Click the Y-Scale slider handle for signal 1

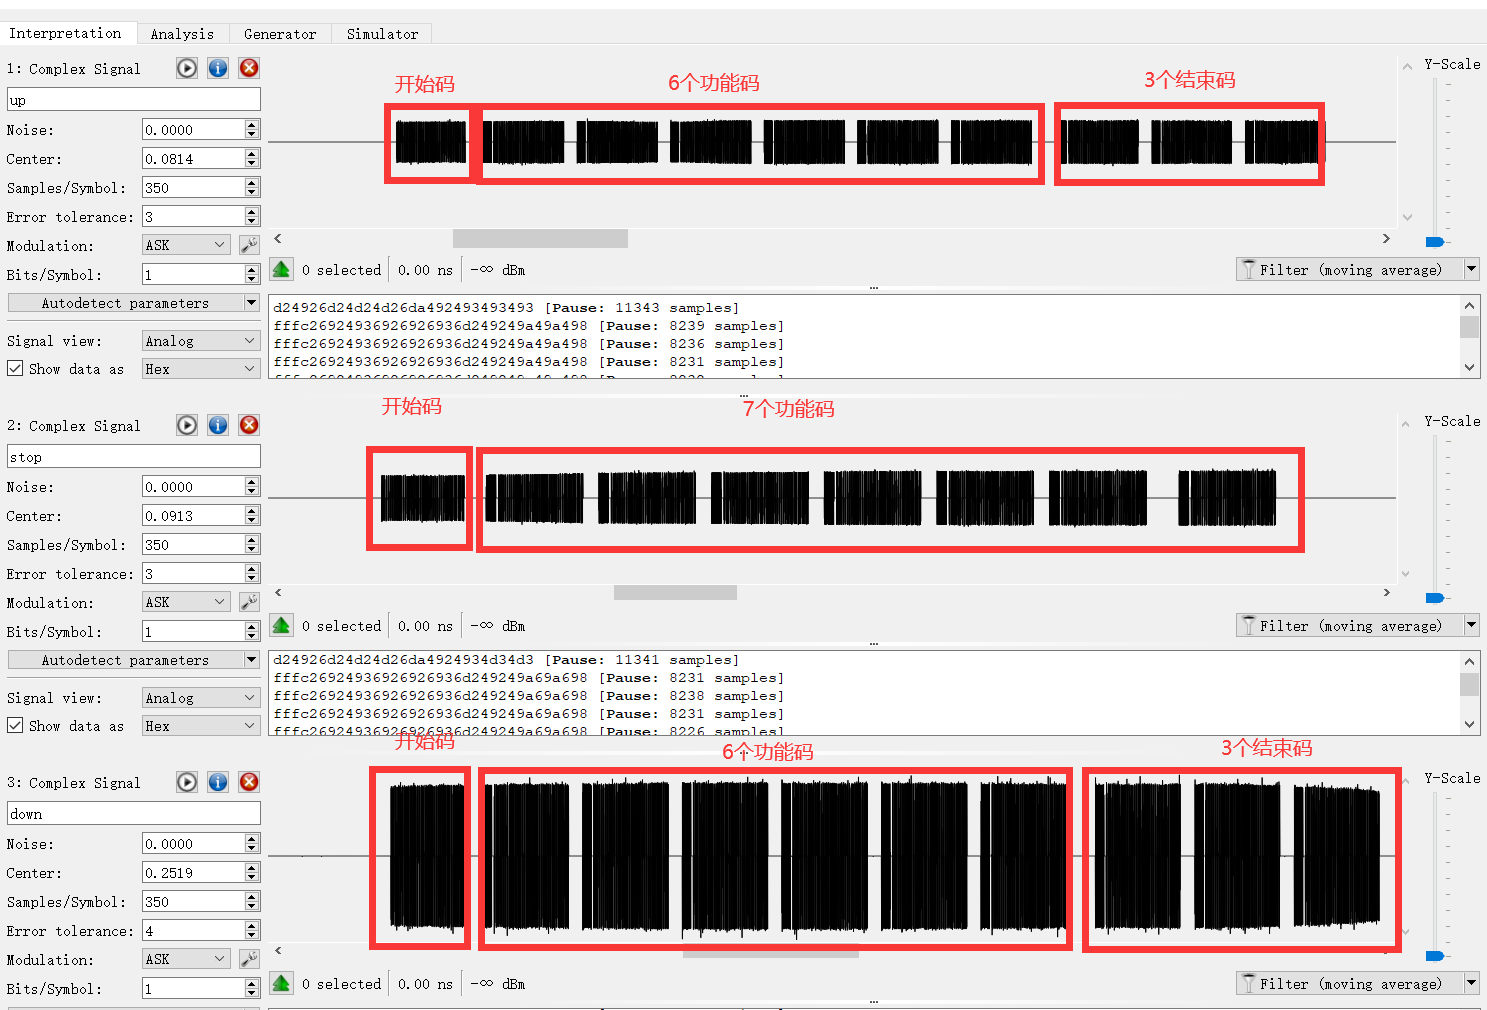pyautogui.click(x=1435, y=241)
